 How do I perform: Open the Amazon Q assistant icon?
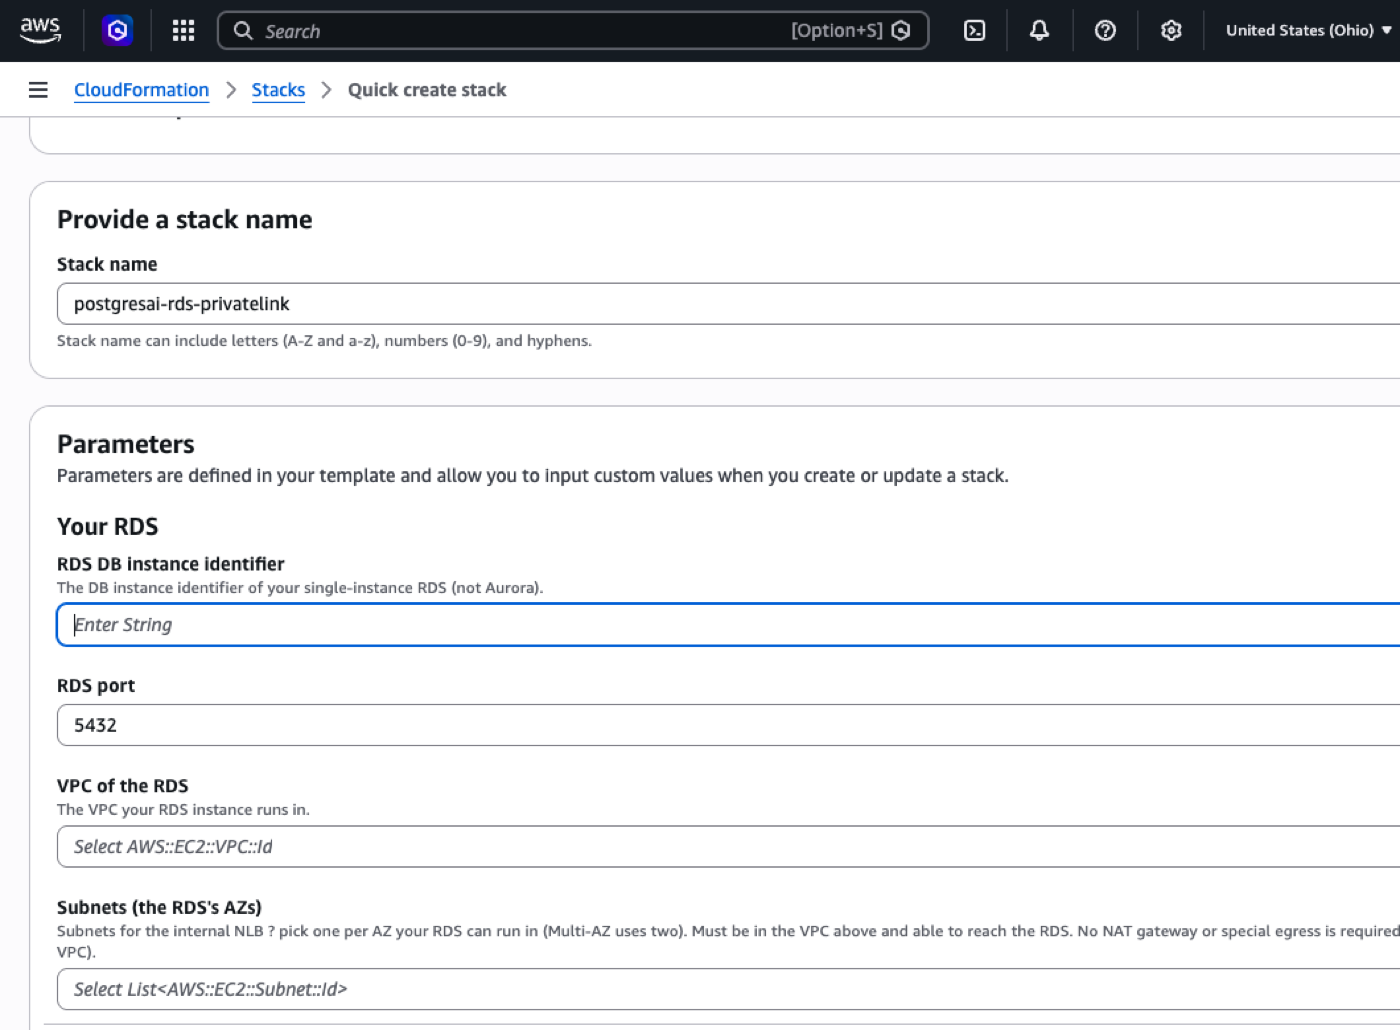[118, 31]
